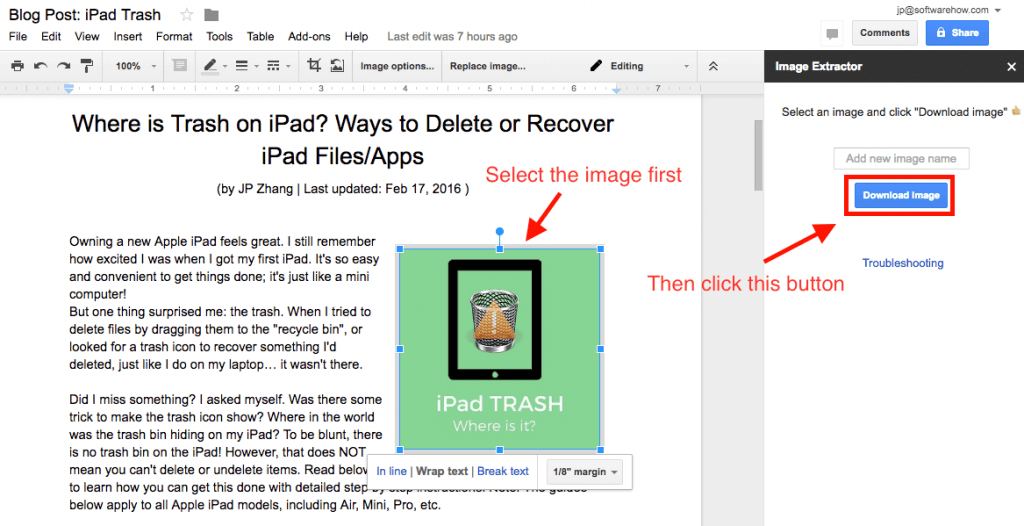Viewport: 1024px width, 526px height.
Task: Collapse the menus with double chevron
Action: tap(713, 66)
